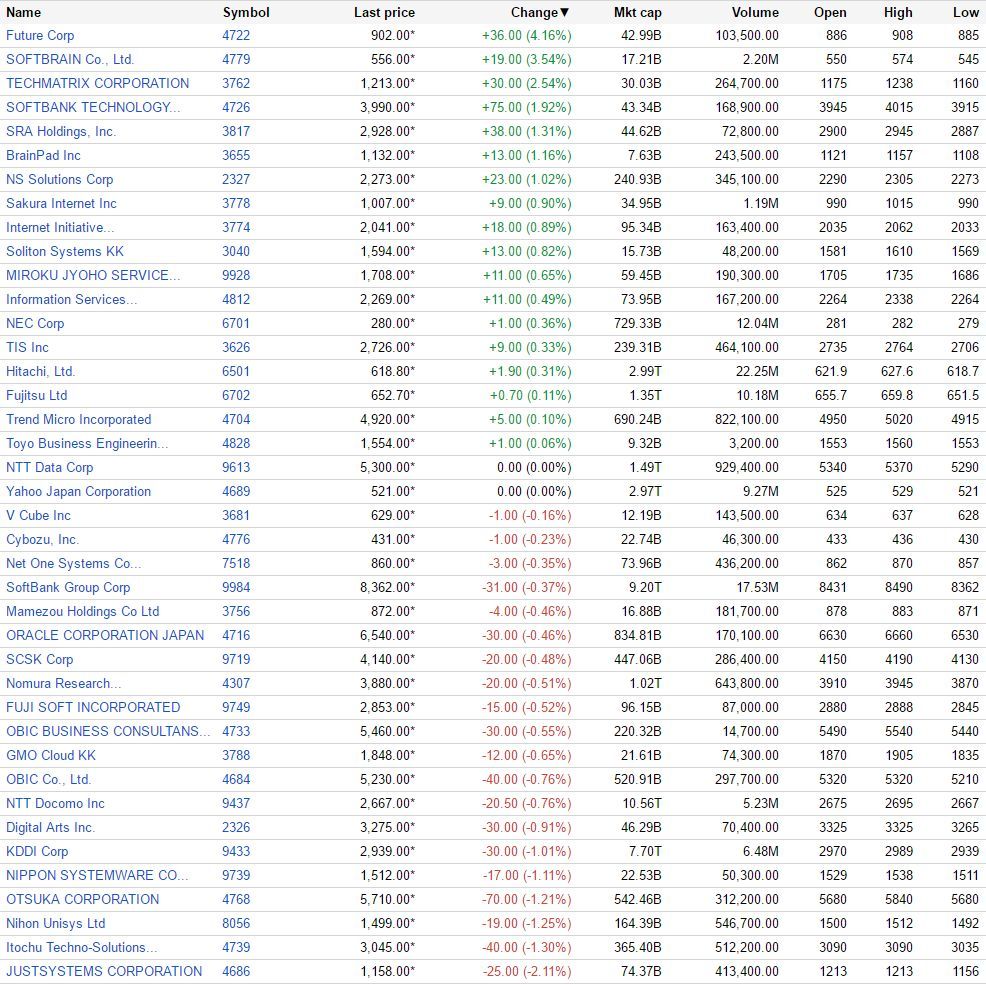Open TIS Inc link
The width and height of the screenshot is (986, 984).
[x=27, y=347]
